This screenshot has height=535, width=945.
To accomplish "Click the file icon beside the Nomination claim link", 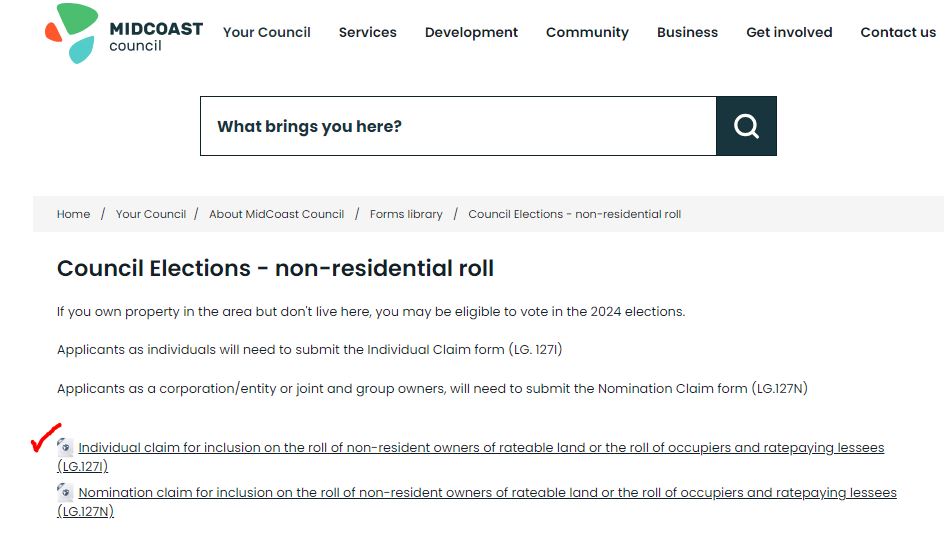I will coord(65,492).
